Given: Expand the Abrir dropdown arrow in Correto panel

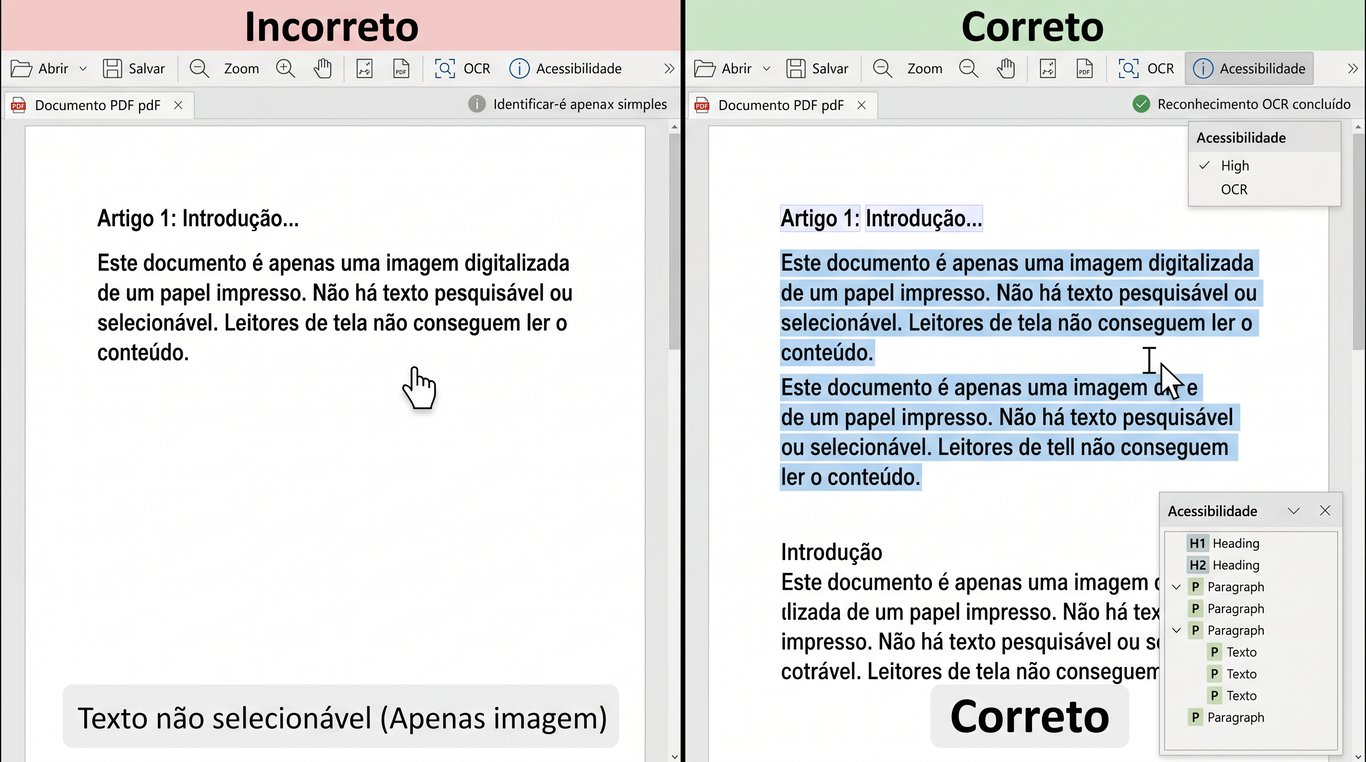Looking at the screenshot, I should 766,69.
